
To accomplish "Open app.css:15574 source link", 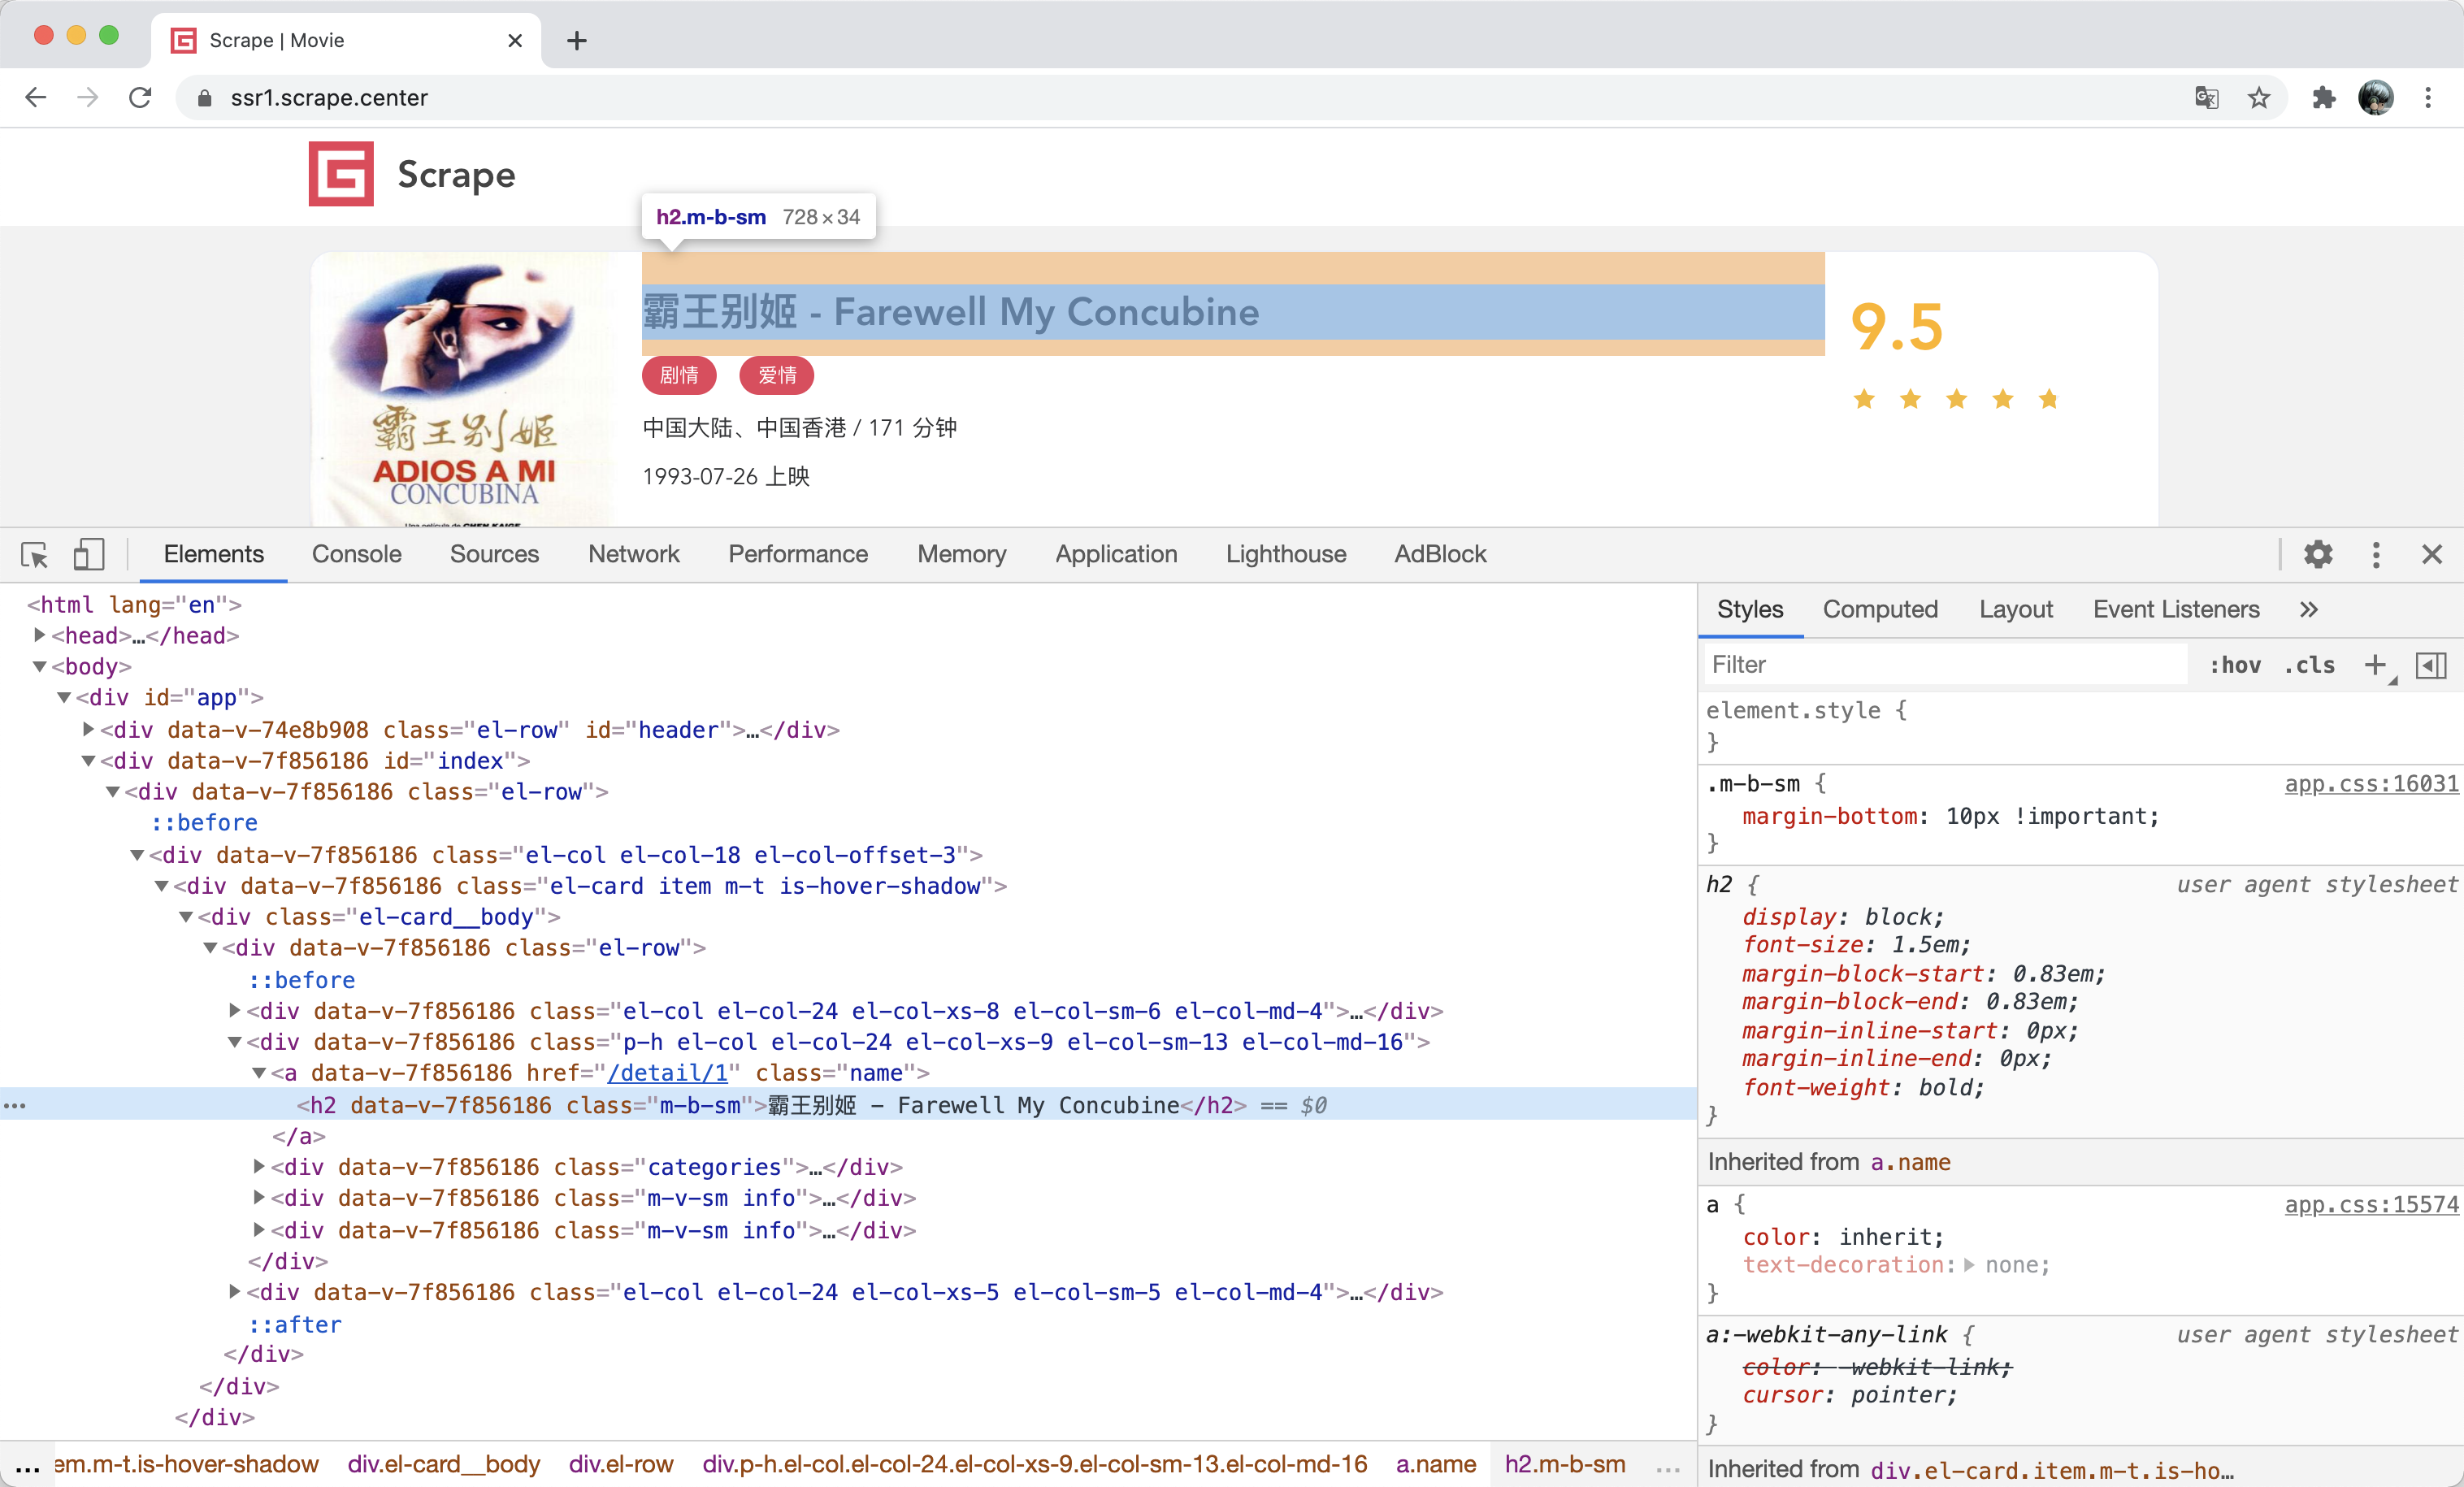I will click(2371, 1205).
